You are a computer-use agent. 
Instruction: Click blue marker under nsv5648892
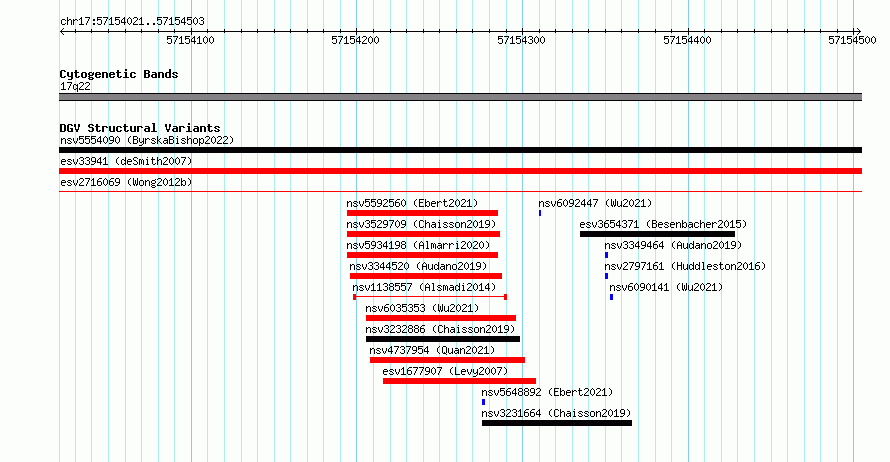pos(484,402)
